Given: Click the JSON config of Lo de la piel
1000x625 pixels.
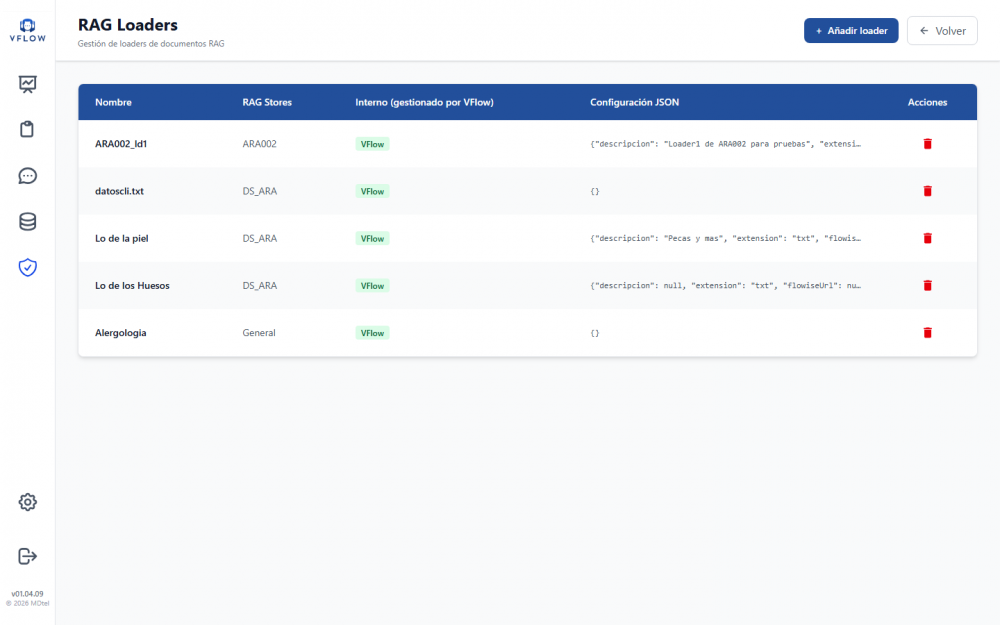Looking at the screenshot, I should [x=725, y=239].
